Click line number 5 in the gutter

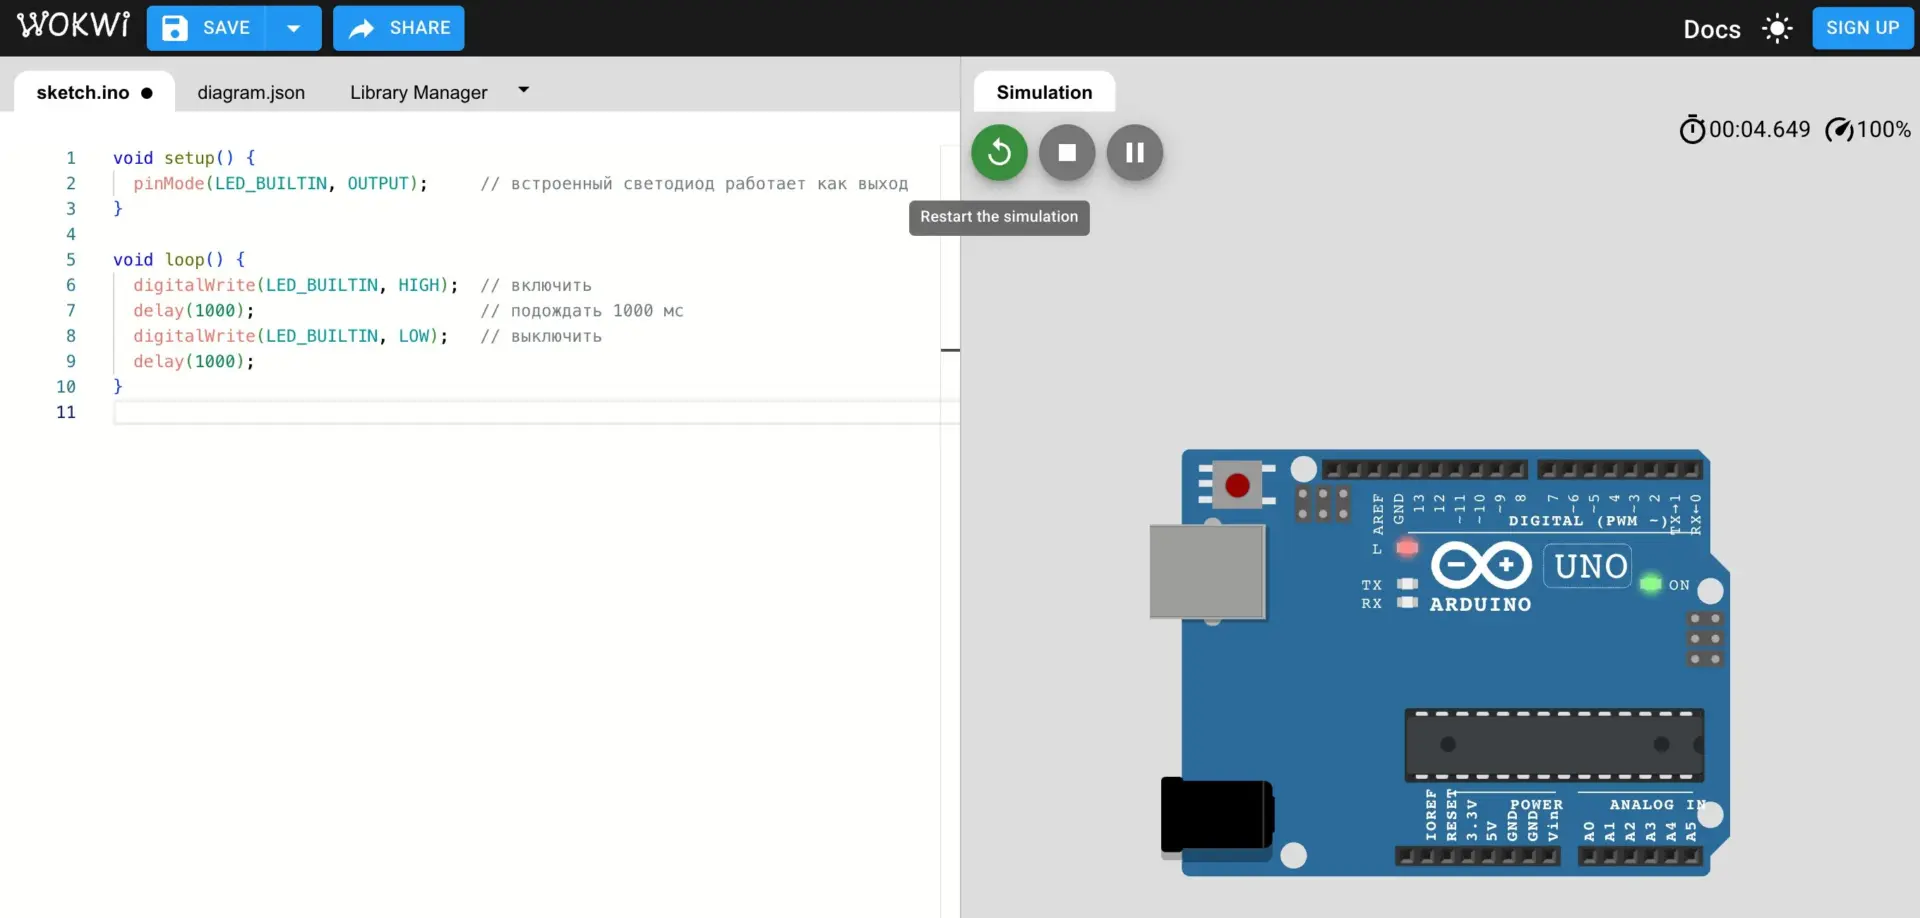[71, 260]
